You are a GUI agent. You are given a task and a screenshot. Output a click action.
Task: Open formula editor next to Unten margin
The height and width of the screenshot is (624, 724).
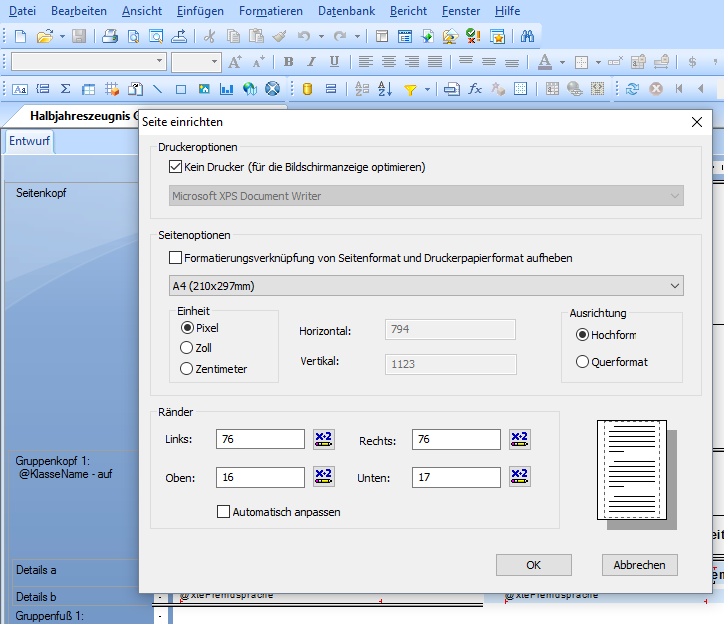click(519, 477)
